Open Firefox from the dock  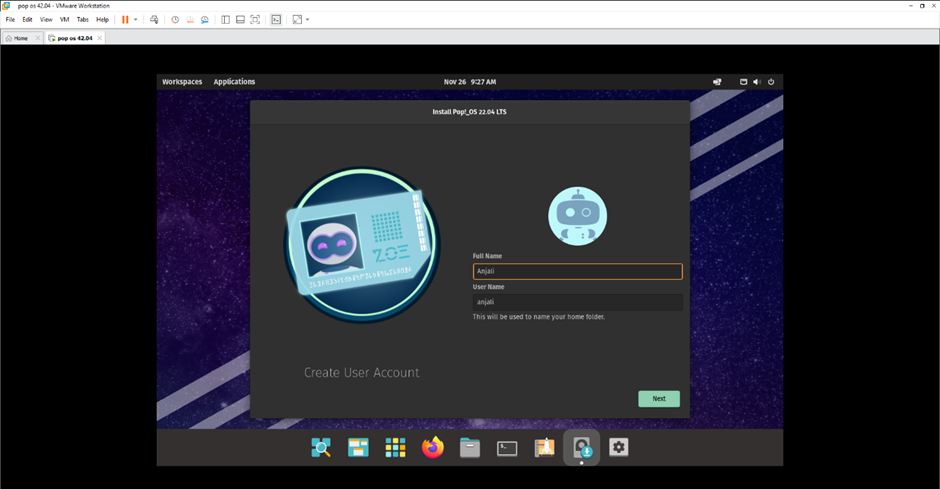tap(432, 448)
